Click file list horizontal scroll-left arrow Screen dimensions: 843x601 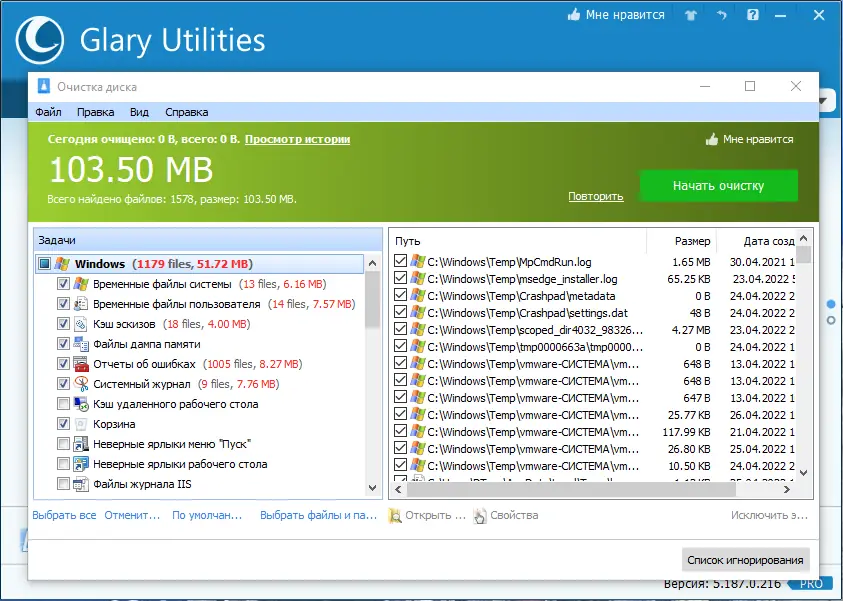(x=398, y=490)
